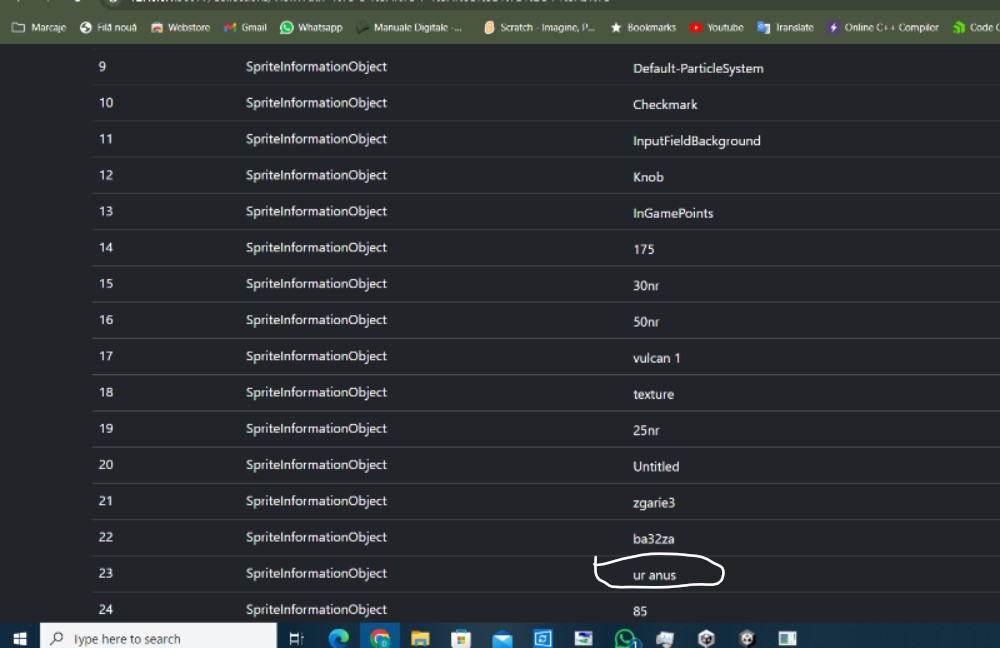Click row number 19 in the table

[106, 428]
